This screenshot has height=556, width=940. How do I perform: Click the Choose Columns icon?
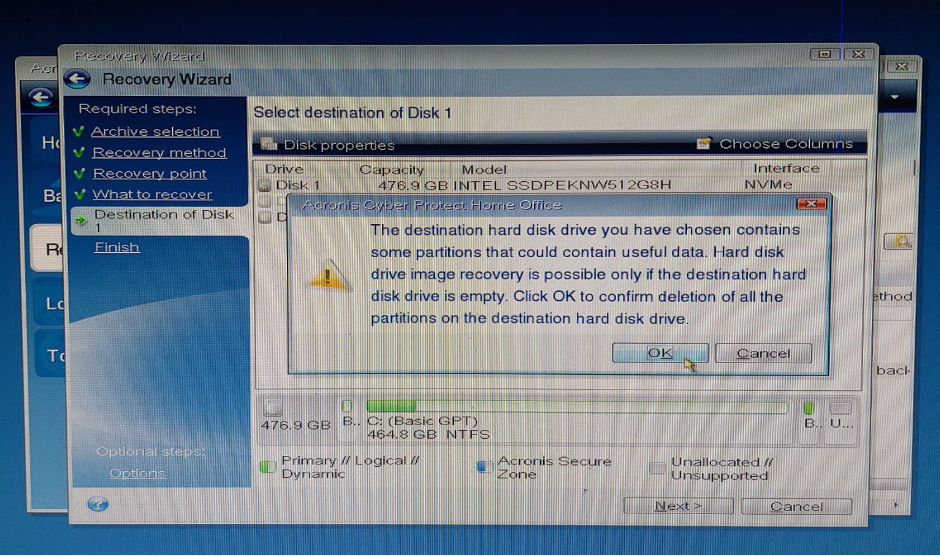click(704, 144)
